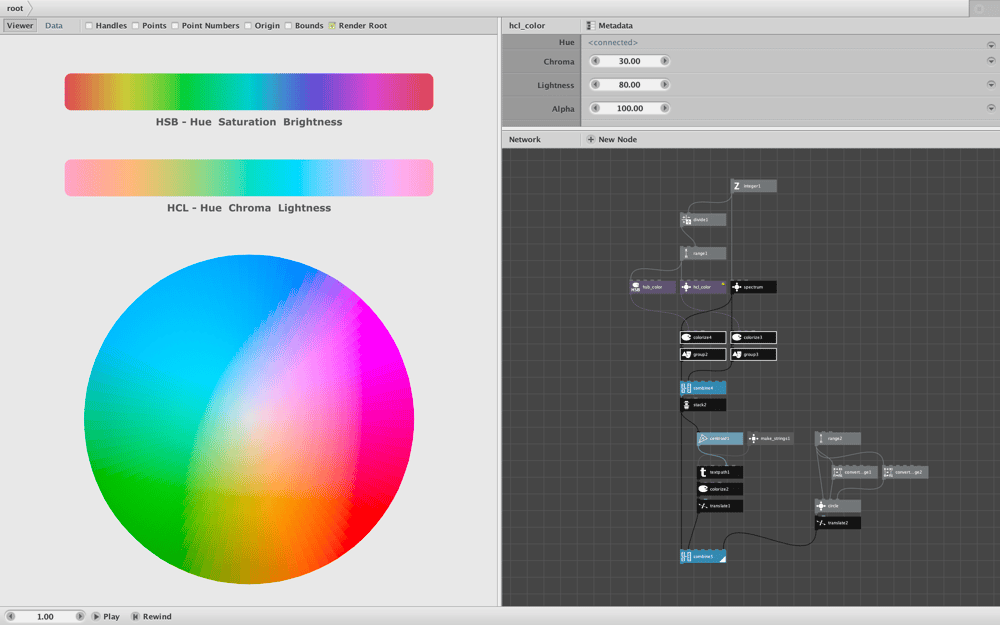The height and width of the screenshot is (625, 1000).
Task: Select the integer1 node in network
Action: pos(753,186)
